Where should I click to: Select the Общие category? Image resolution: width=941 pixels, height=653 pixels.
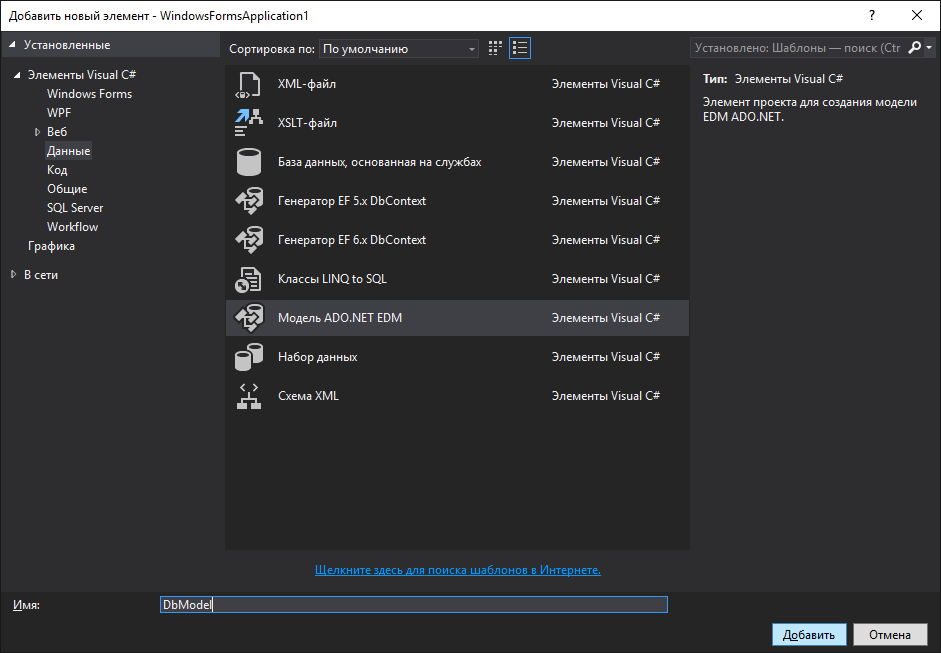(67, 189)
